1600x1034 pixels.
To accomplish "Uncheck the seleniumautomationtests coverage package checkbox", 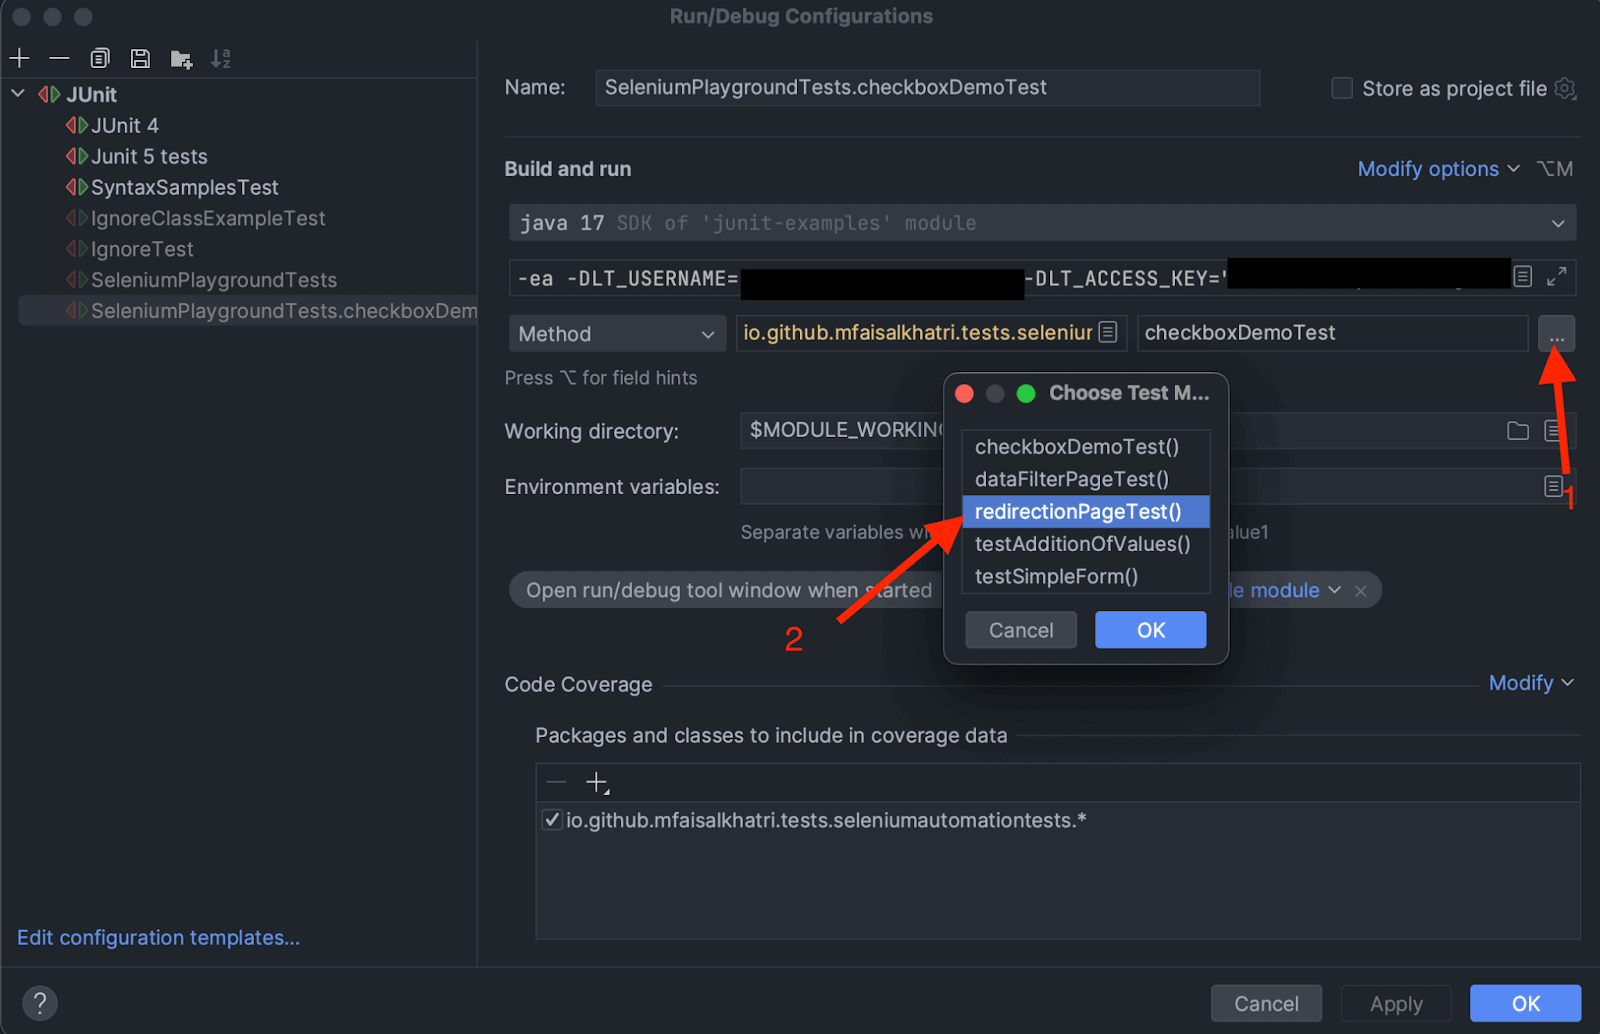I will tap(552, 820).
